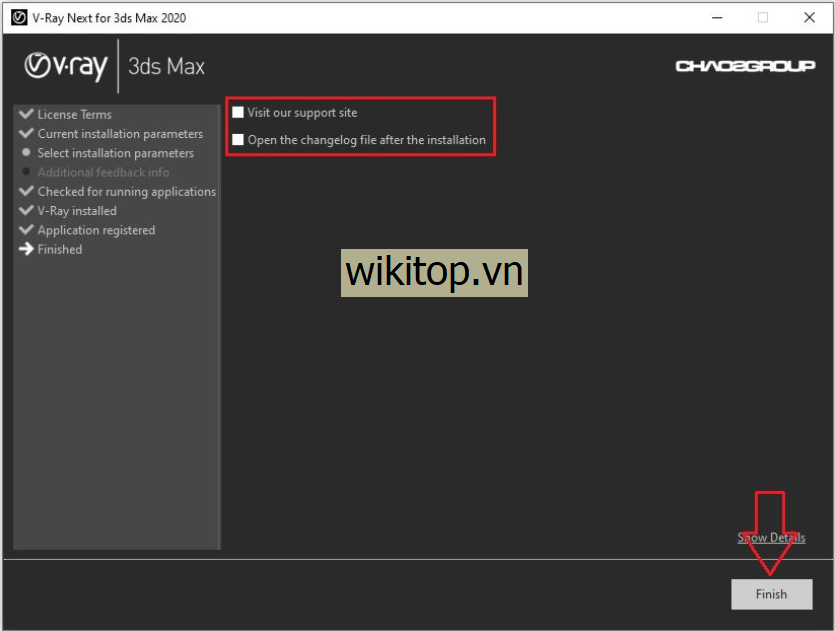Click the Select installation parameters bullet
The width and height of the screenshot is (835, 631).
(26, 153)
